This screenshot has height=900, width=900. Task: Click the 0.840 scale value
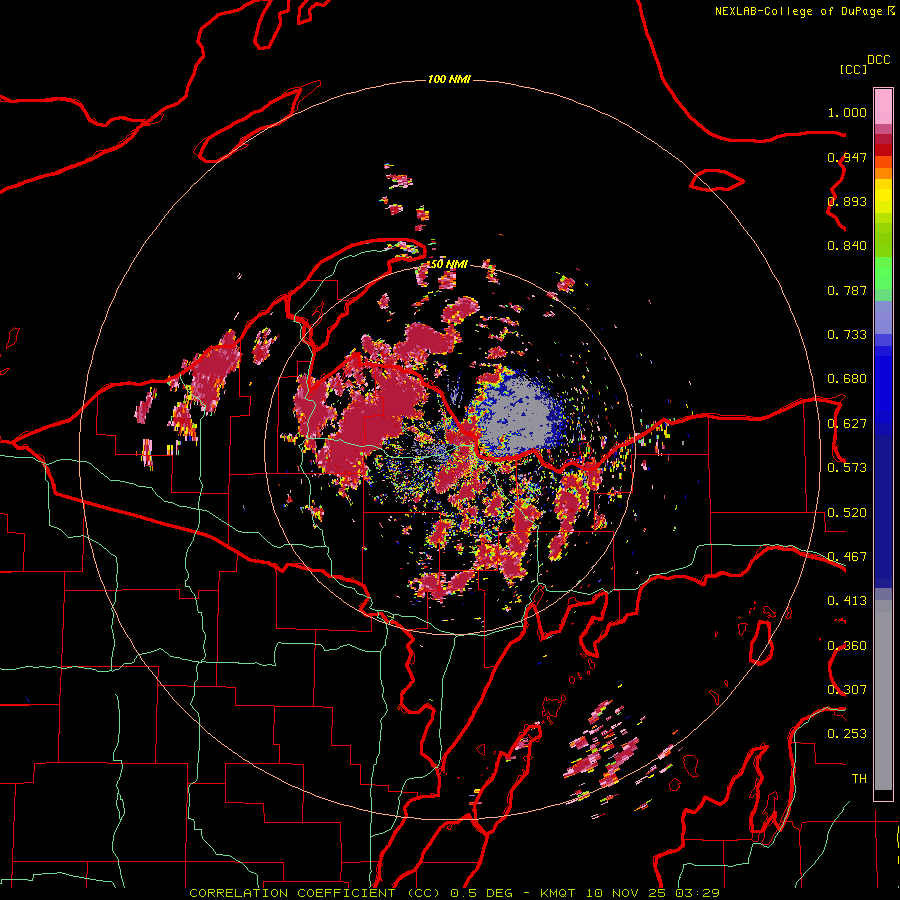(847, 246)
